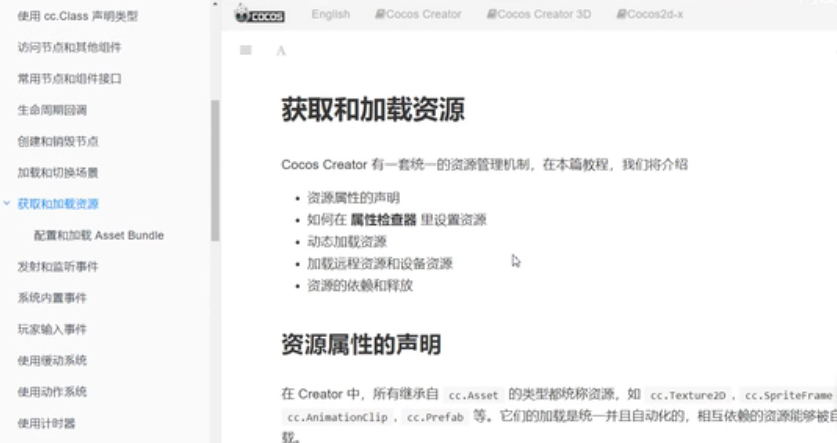Click the page title '获取和加载资源'
Viewport: 837px width, 443px height.
[x=373, y=109]
